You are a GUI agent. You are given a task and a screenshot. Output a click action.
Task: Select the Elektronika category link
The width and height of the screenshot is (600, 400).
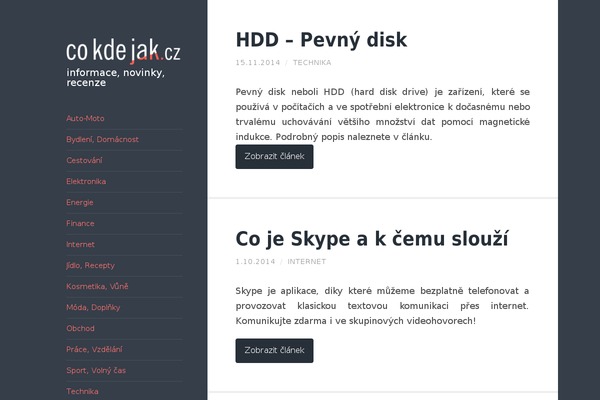click(86, 181)
